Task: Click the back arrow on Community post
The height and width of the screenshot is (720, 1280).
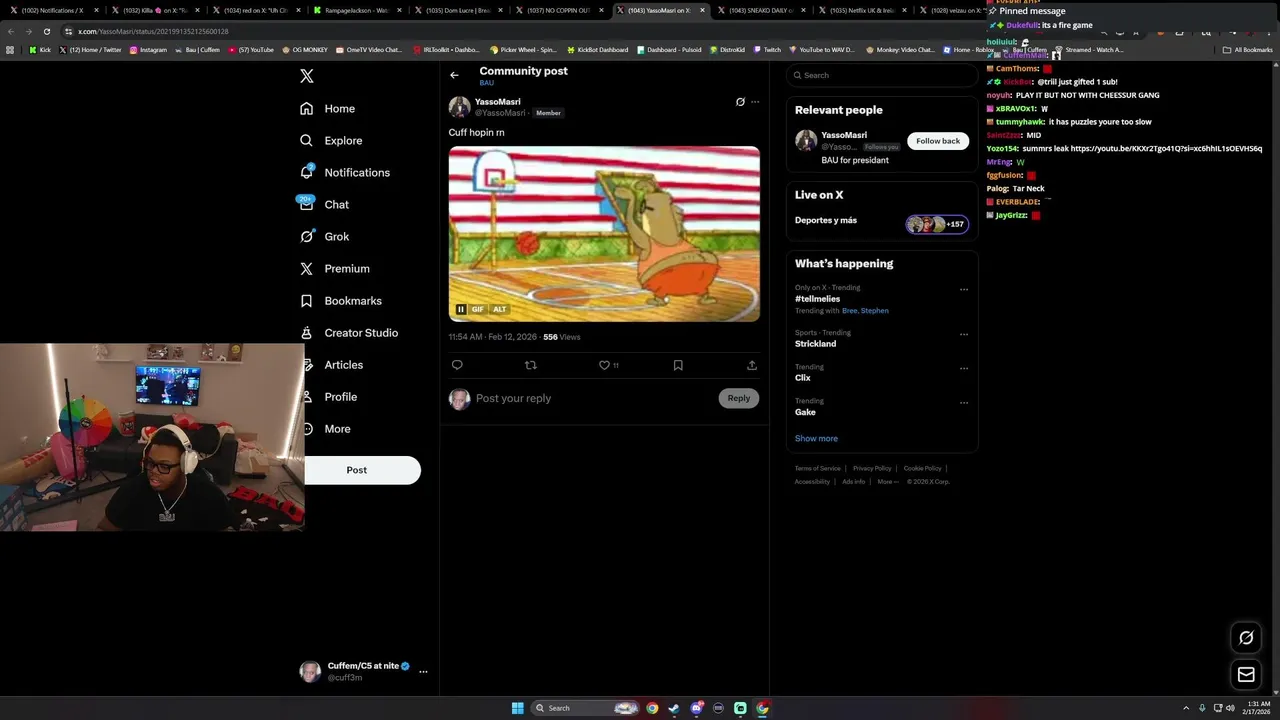Action: (454, 75)
